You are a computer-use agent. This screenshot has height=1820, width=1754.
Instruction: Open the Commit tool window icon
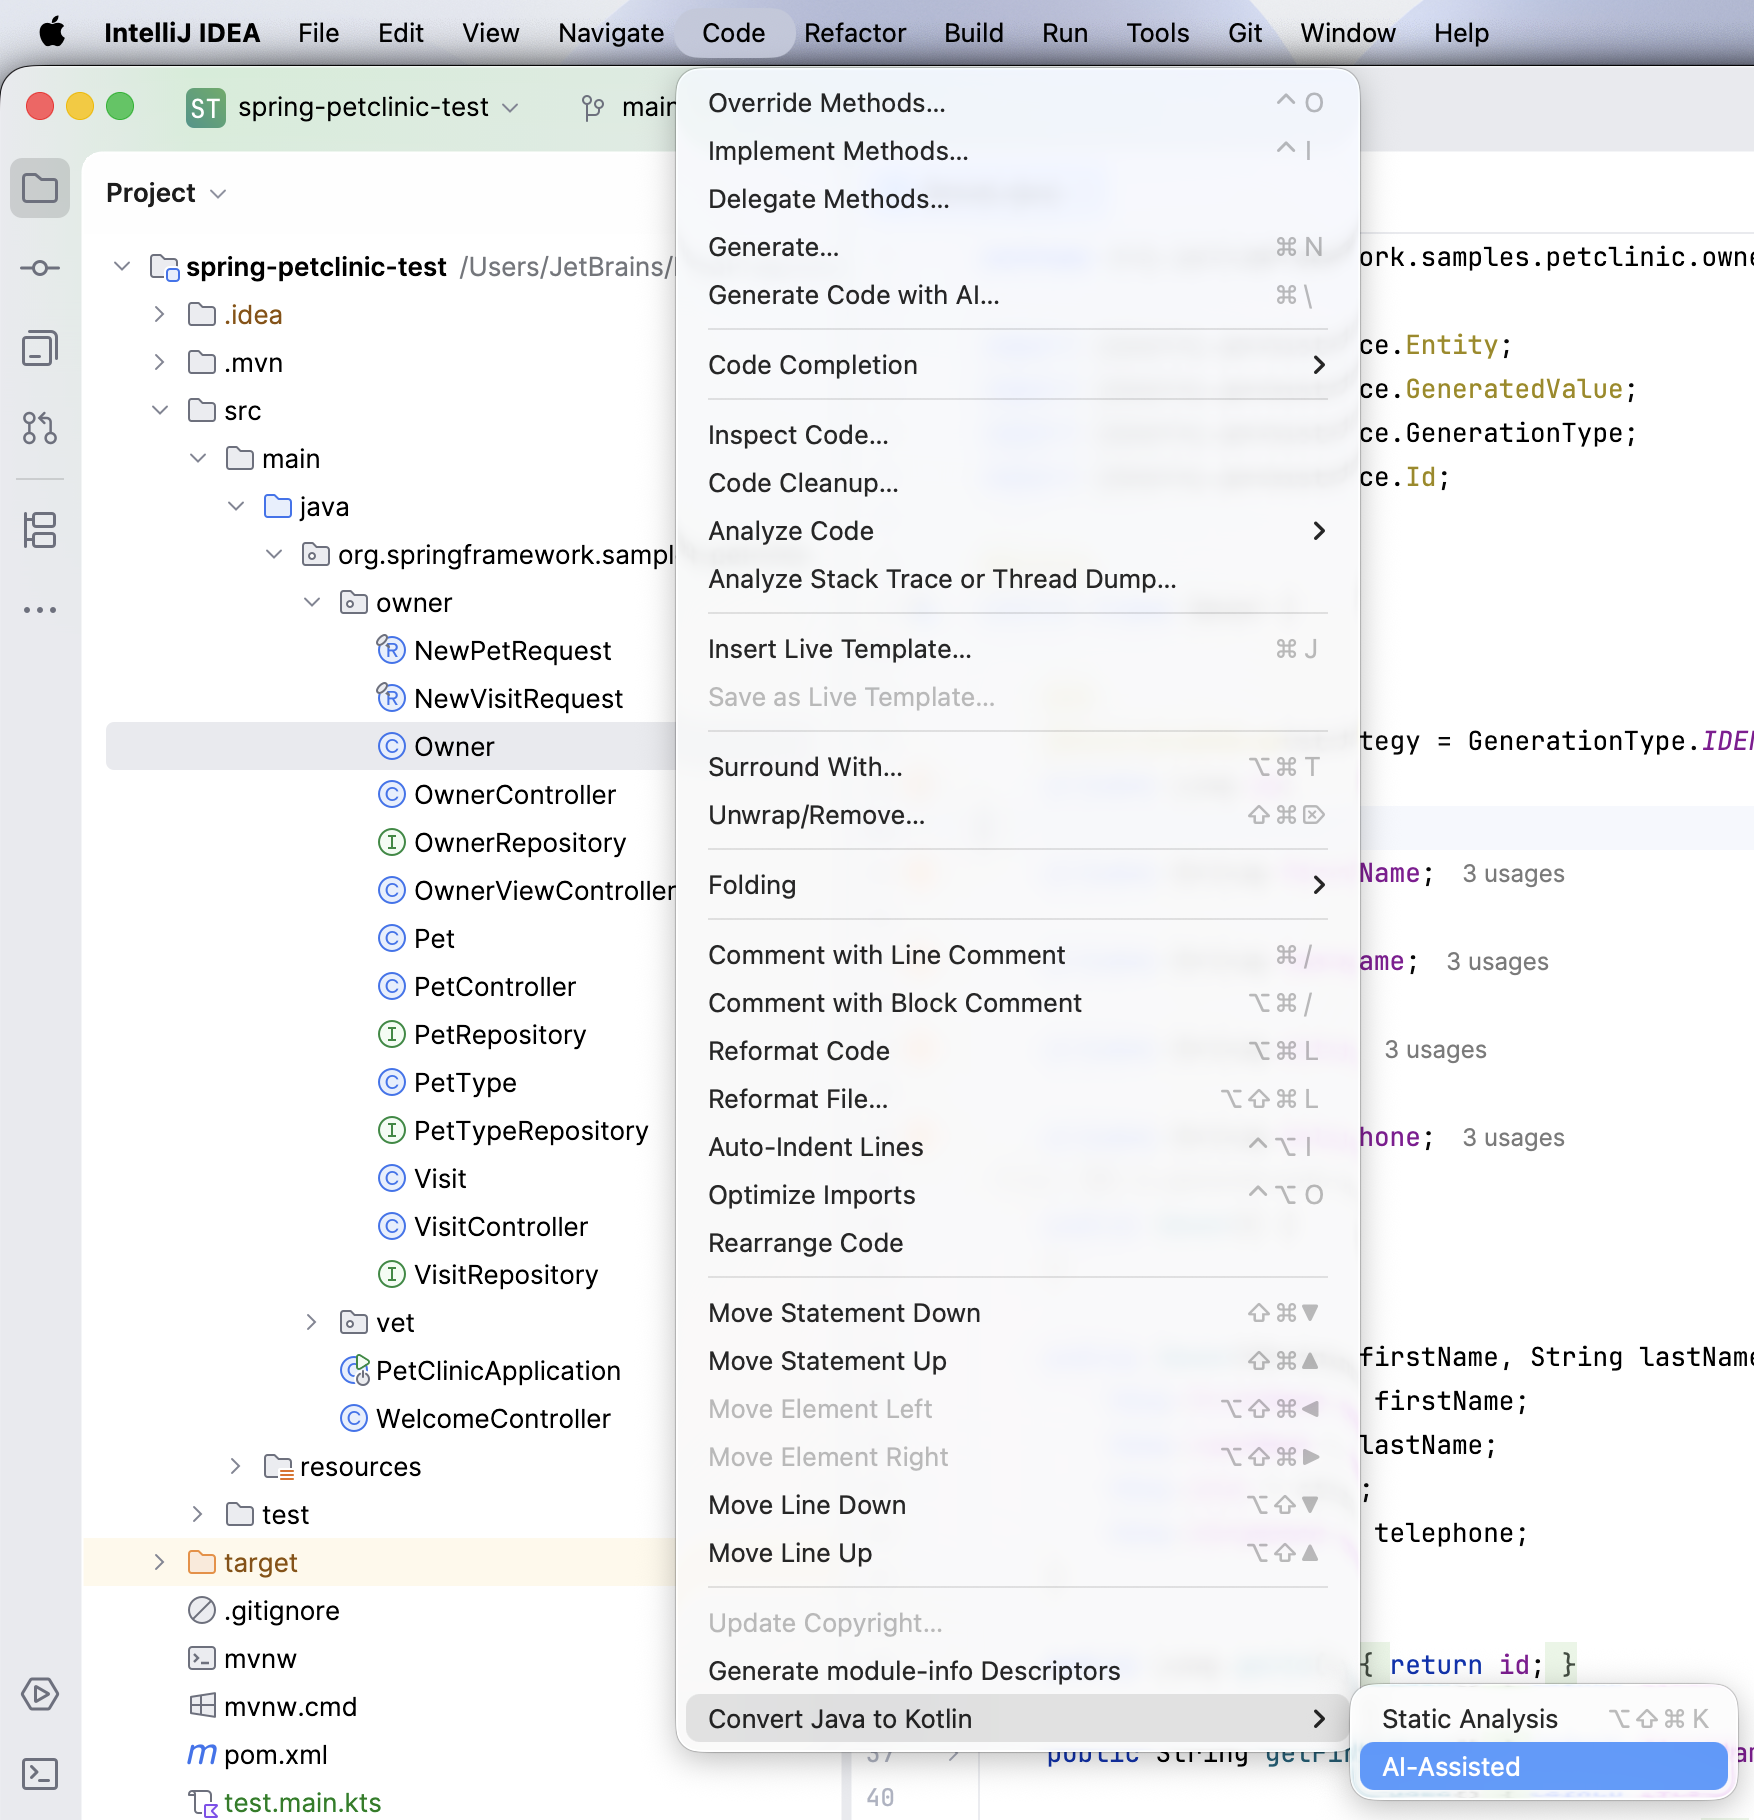click(40, 268)
